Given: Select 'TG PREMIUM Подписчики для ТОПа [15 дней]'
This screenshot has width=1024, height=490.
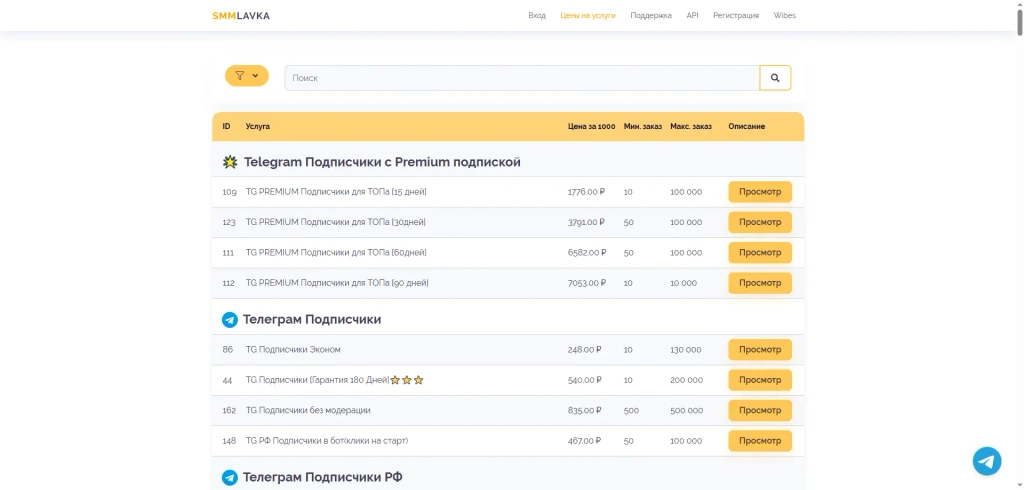Looking at the screenshot, I should click(x=336, y=192).
